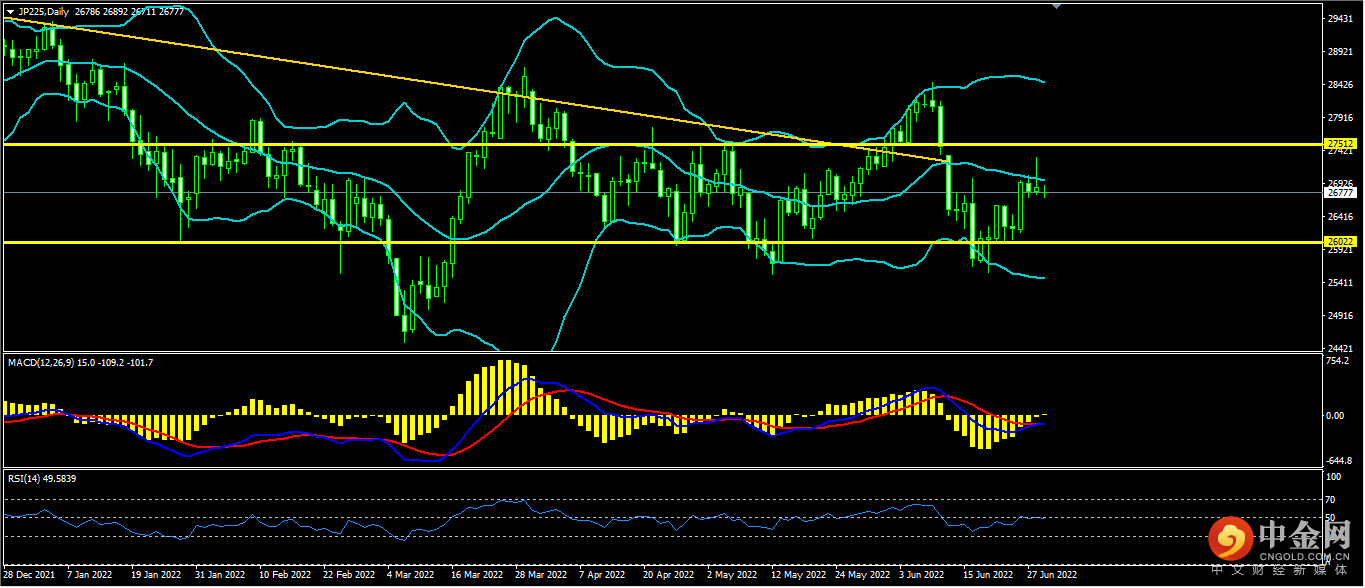The image size is (1365, 588).
Task: Click the -644.8 MACD scale value
Action: [1338, 461]
